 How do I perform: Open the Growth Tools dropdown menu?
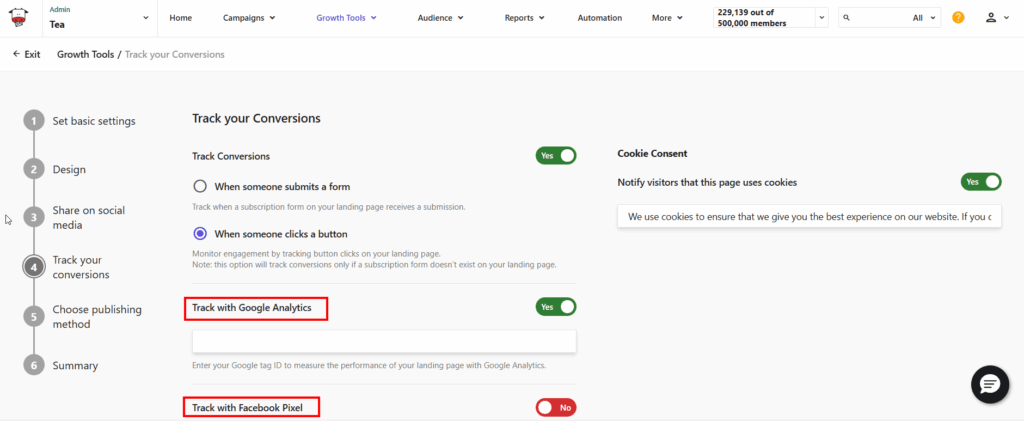coord(346,18)
